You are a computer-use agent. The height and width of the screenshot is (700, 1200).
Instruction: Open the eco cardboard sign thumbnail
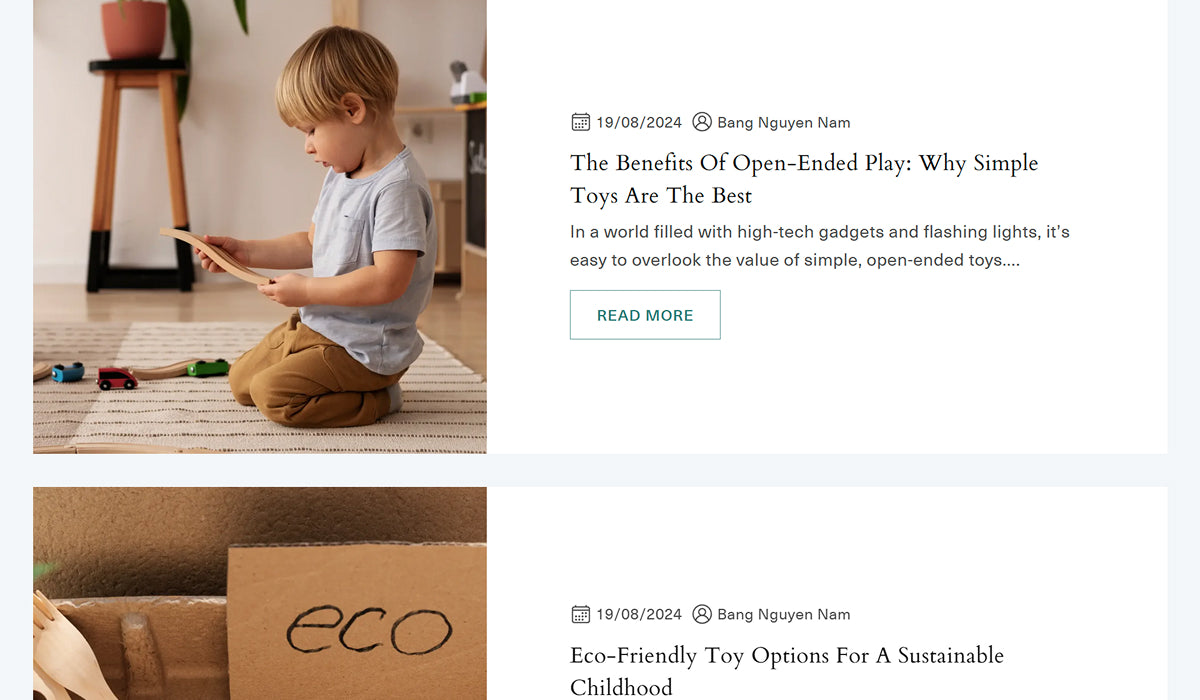pos(260,594)
